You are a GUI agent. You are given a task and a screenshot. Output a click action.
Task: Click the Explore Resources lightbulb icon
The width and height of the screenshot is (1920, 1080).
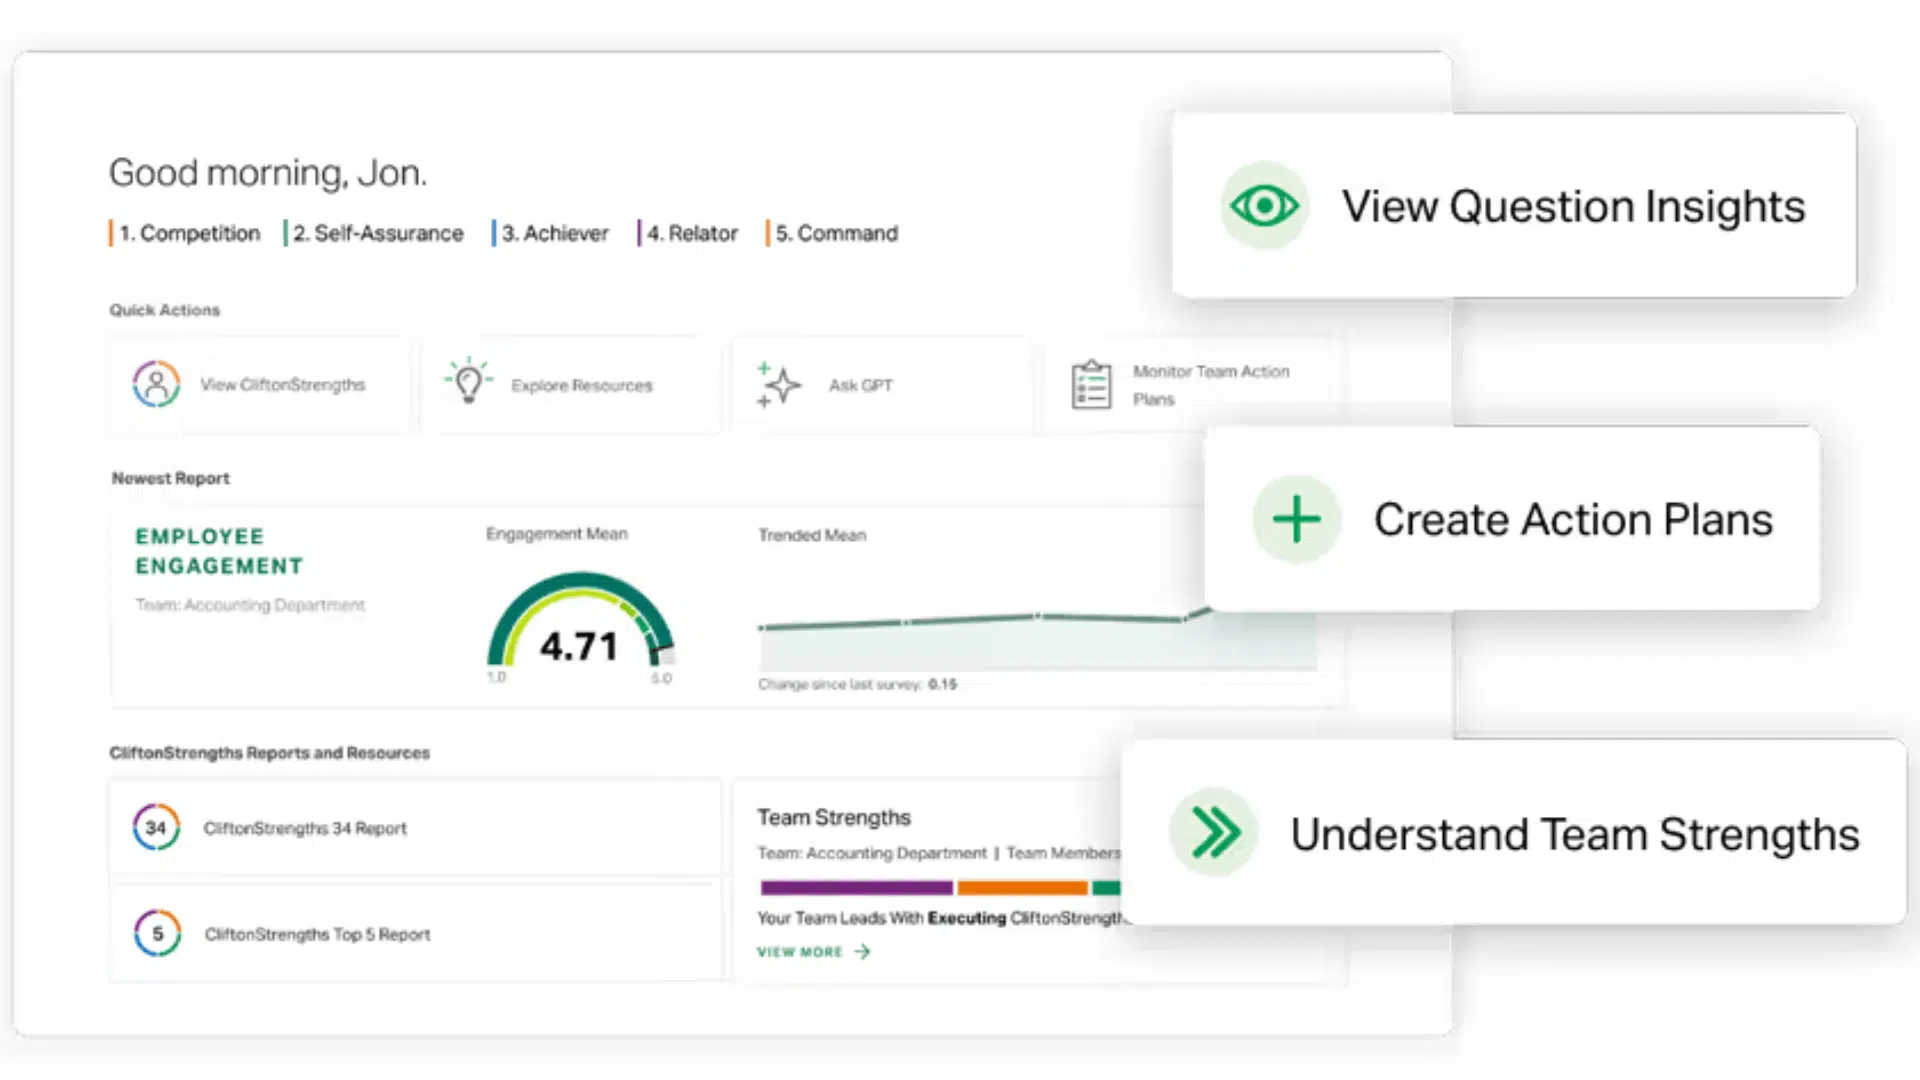coord(468,381)
